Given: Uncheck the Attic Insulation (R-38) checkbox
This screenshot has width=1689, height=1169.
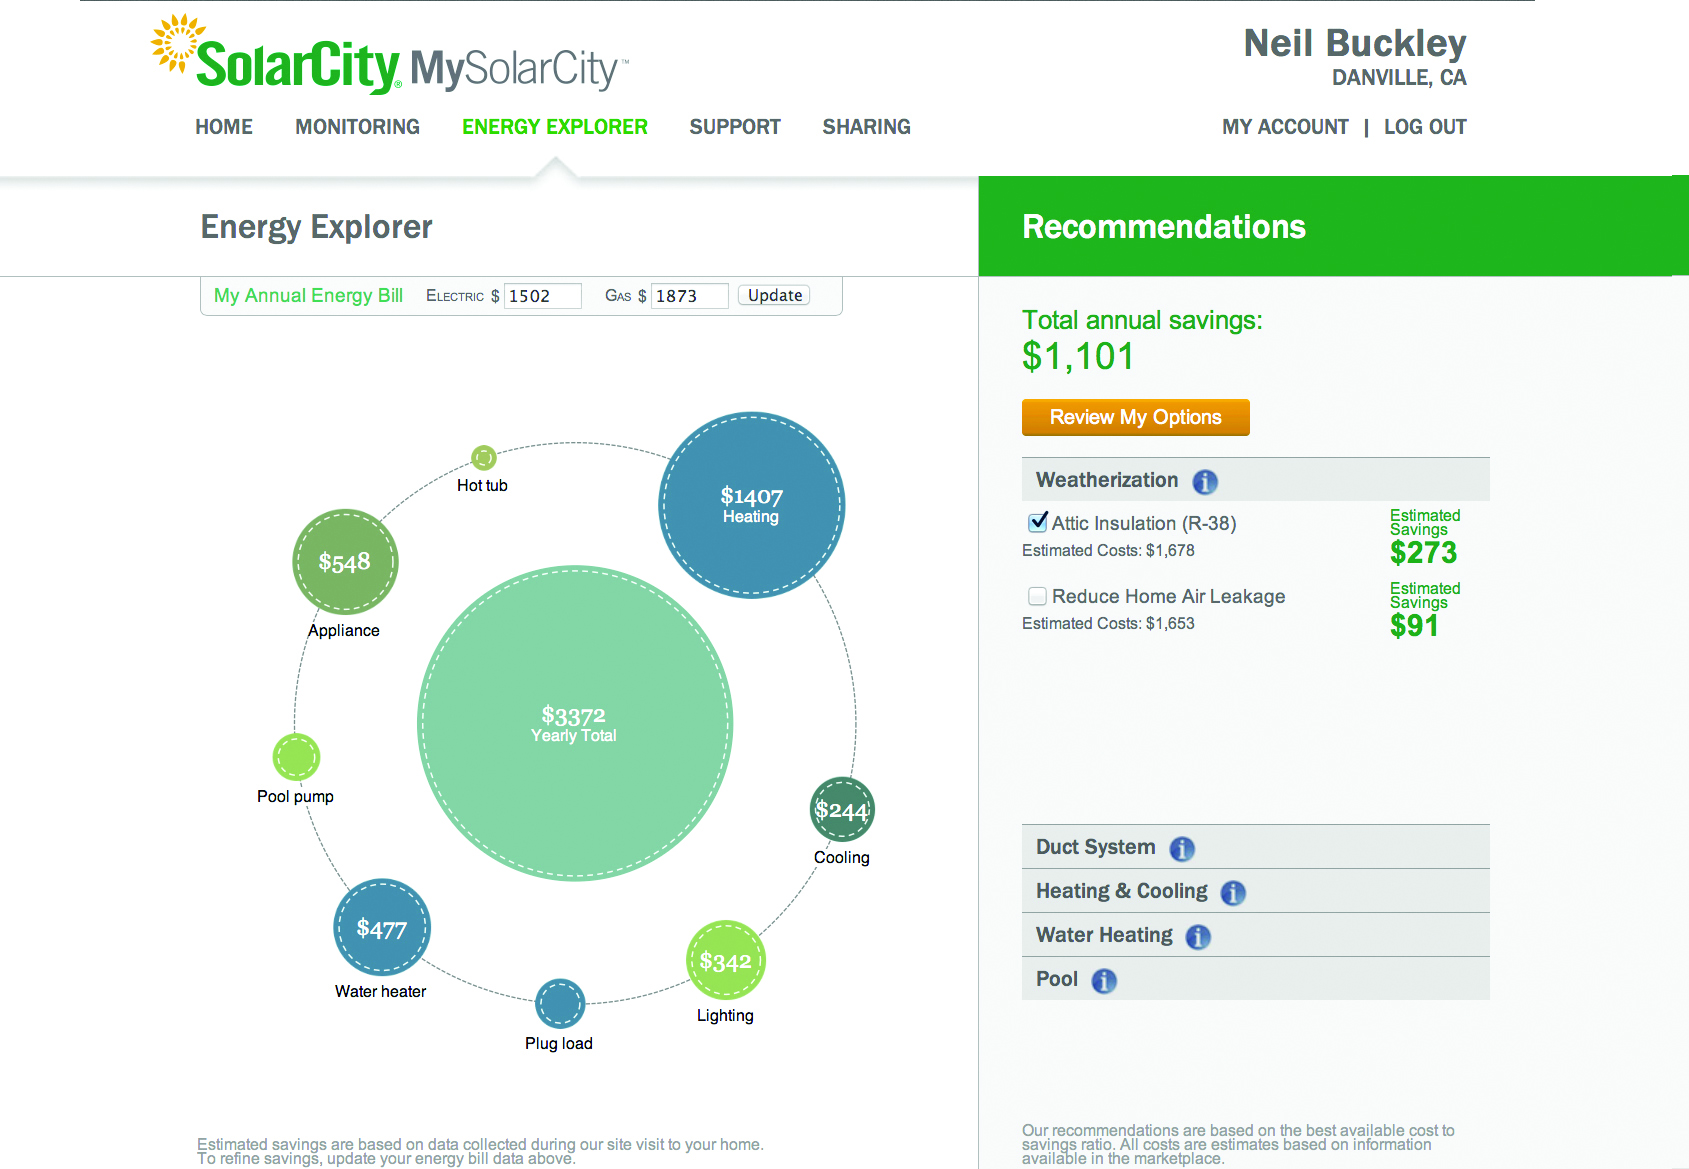Looking at the screenshot, I should click(x=1038, y=523).
